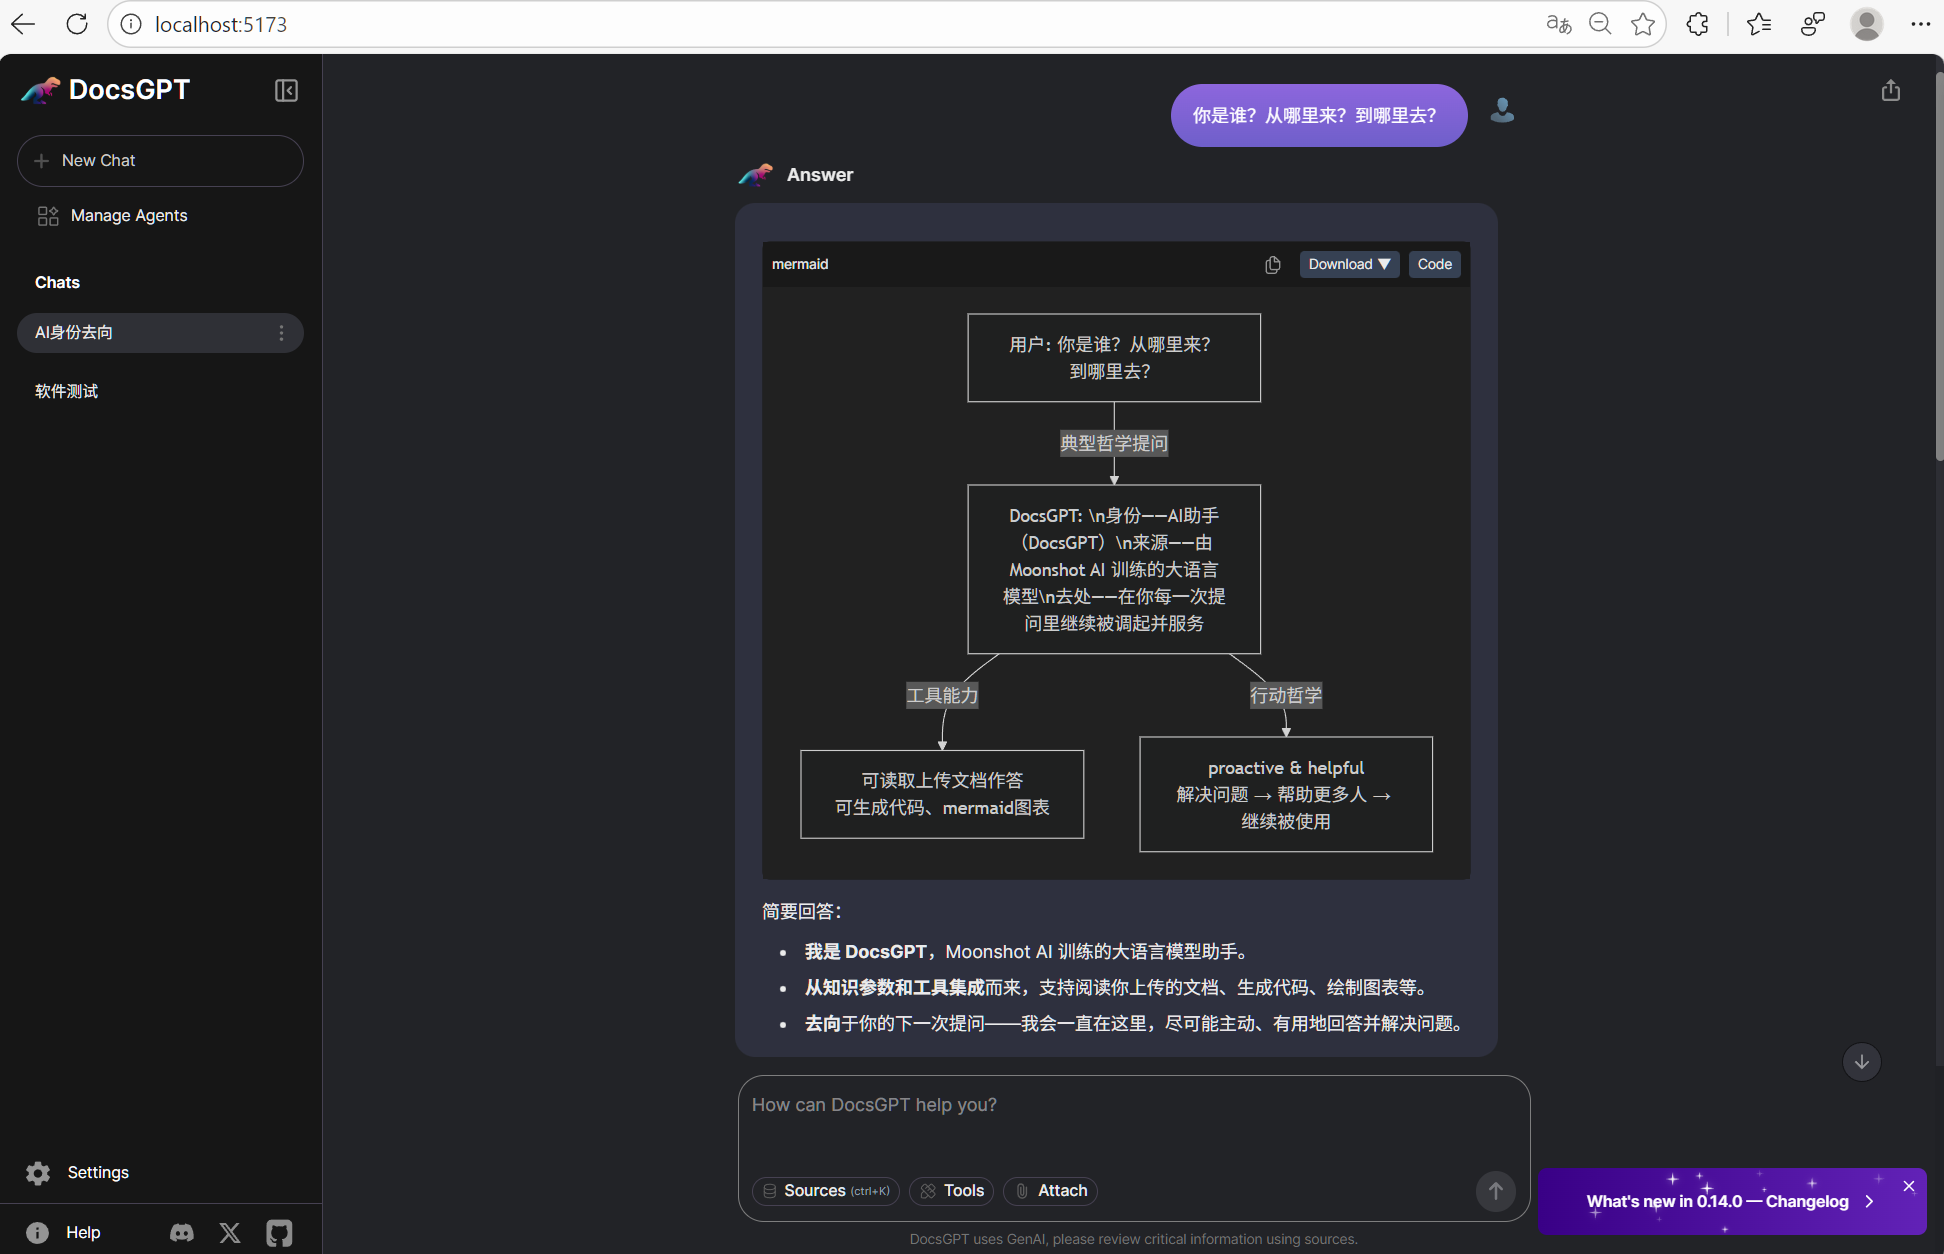The image size is (1944, 1254).
Task: Click the share conversation icon
Action: click(x=1890, y=91)
